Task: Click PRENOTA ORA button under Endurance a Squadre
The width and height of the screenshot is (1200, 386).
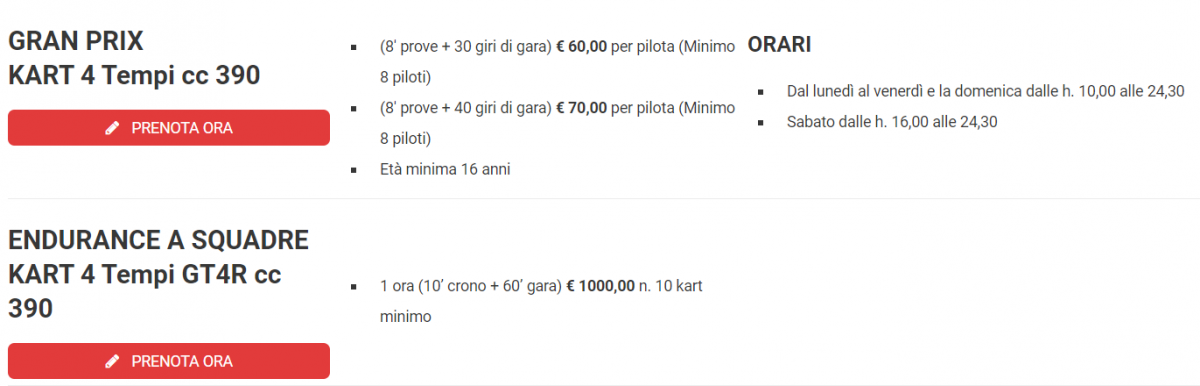Action: [169, 361]
